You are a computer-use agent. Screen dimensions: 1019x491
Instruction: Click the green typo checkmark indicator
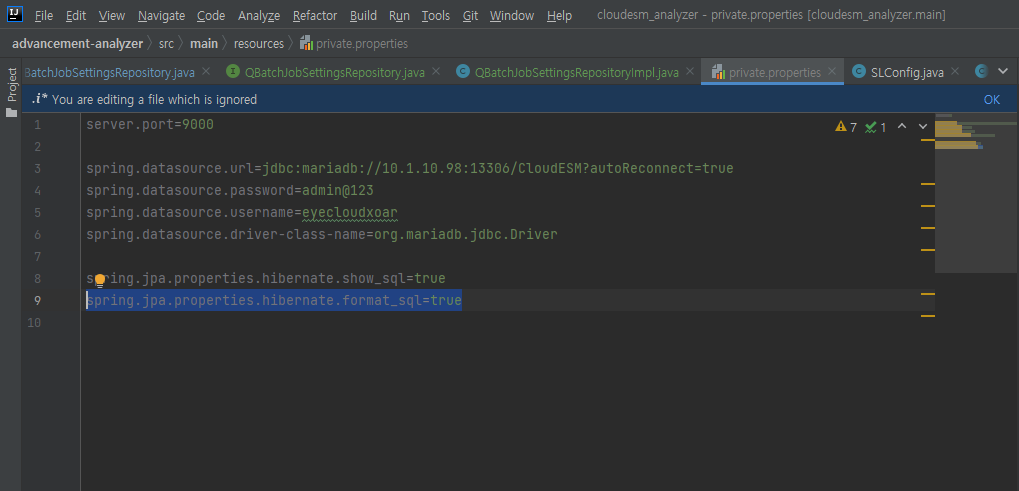(x=875, y=127)
